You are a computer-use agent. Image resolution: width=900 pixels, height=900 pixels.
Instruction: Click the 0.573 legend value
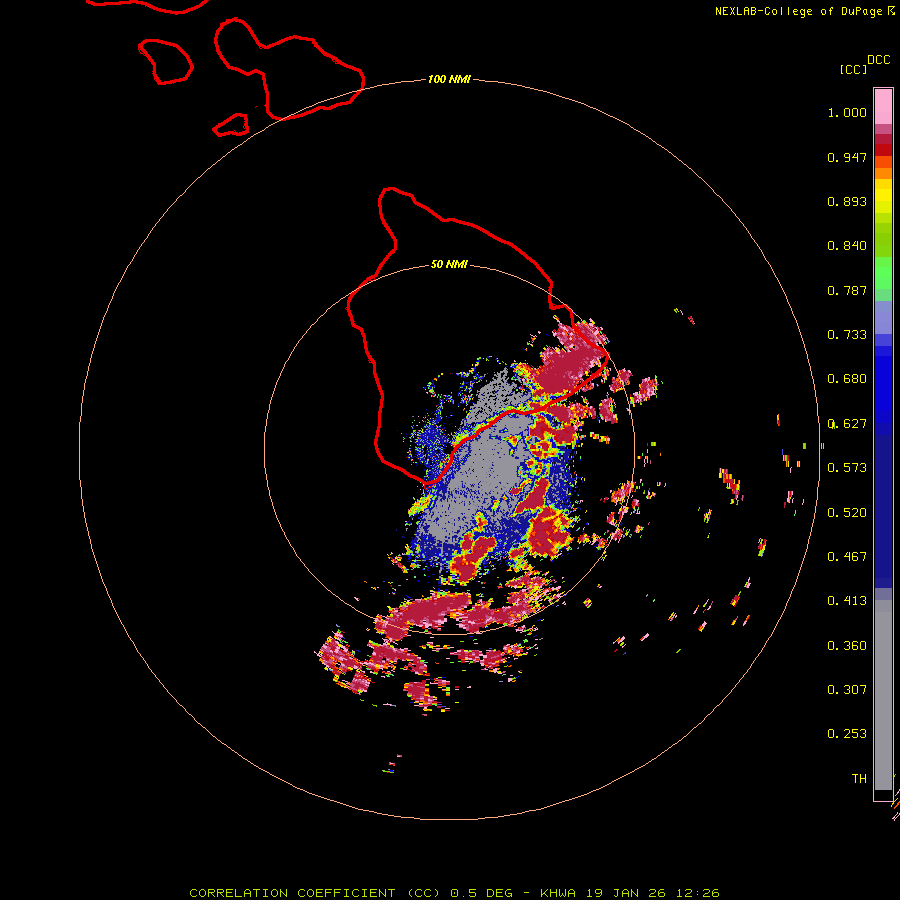(847, 468)
